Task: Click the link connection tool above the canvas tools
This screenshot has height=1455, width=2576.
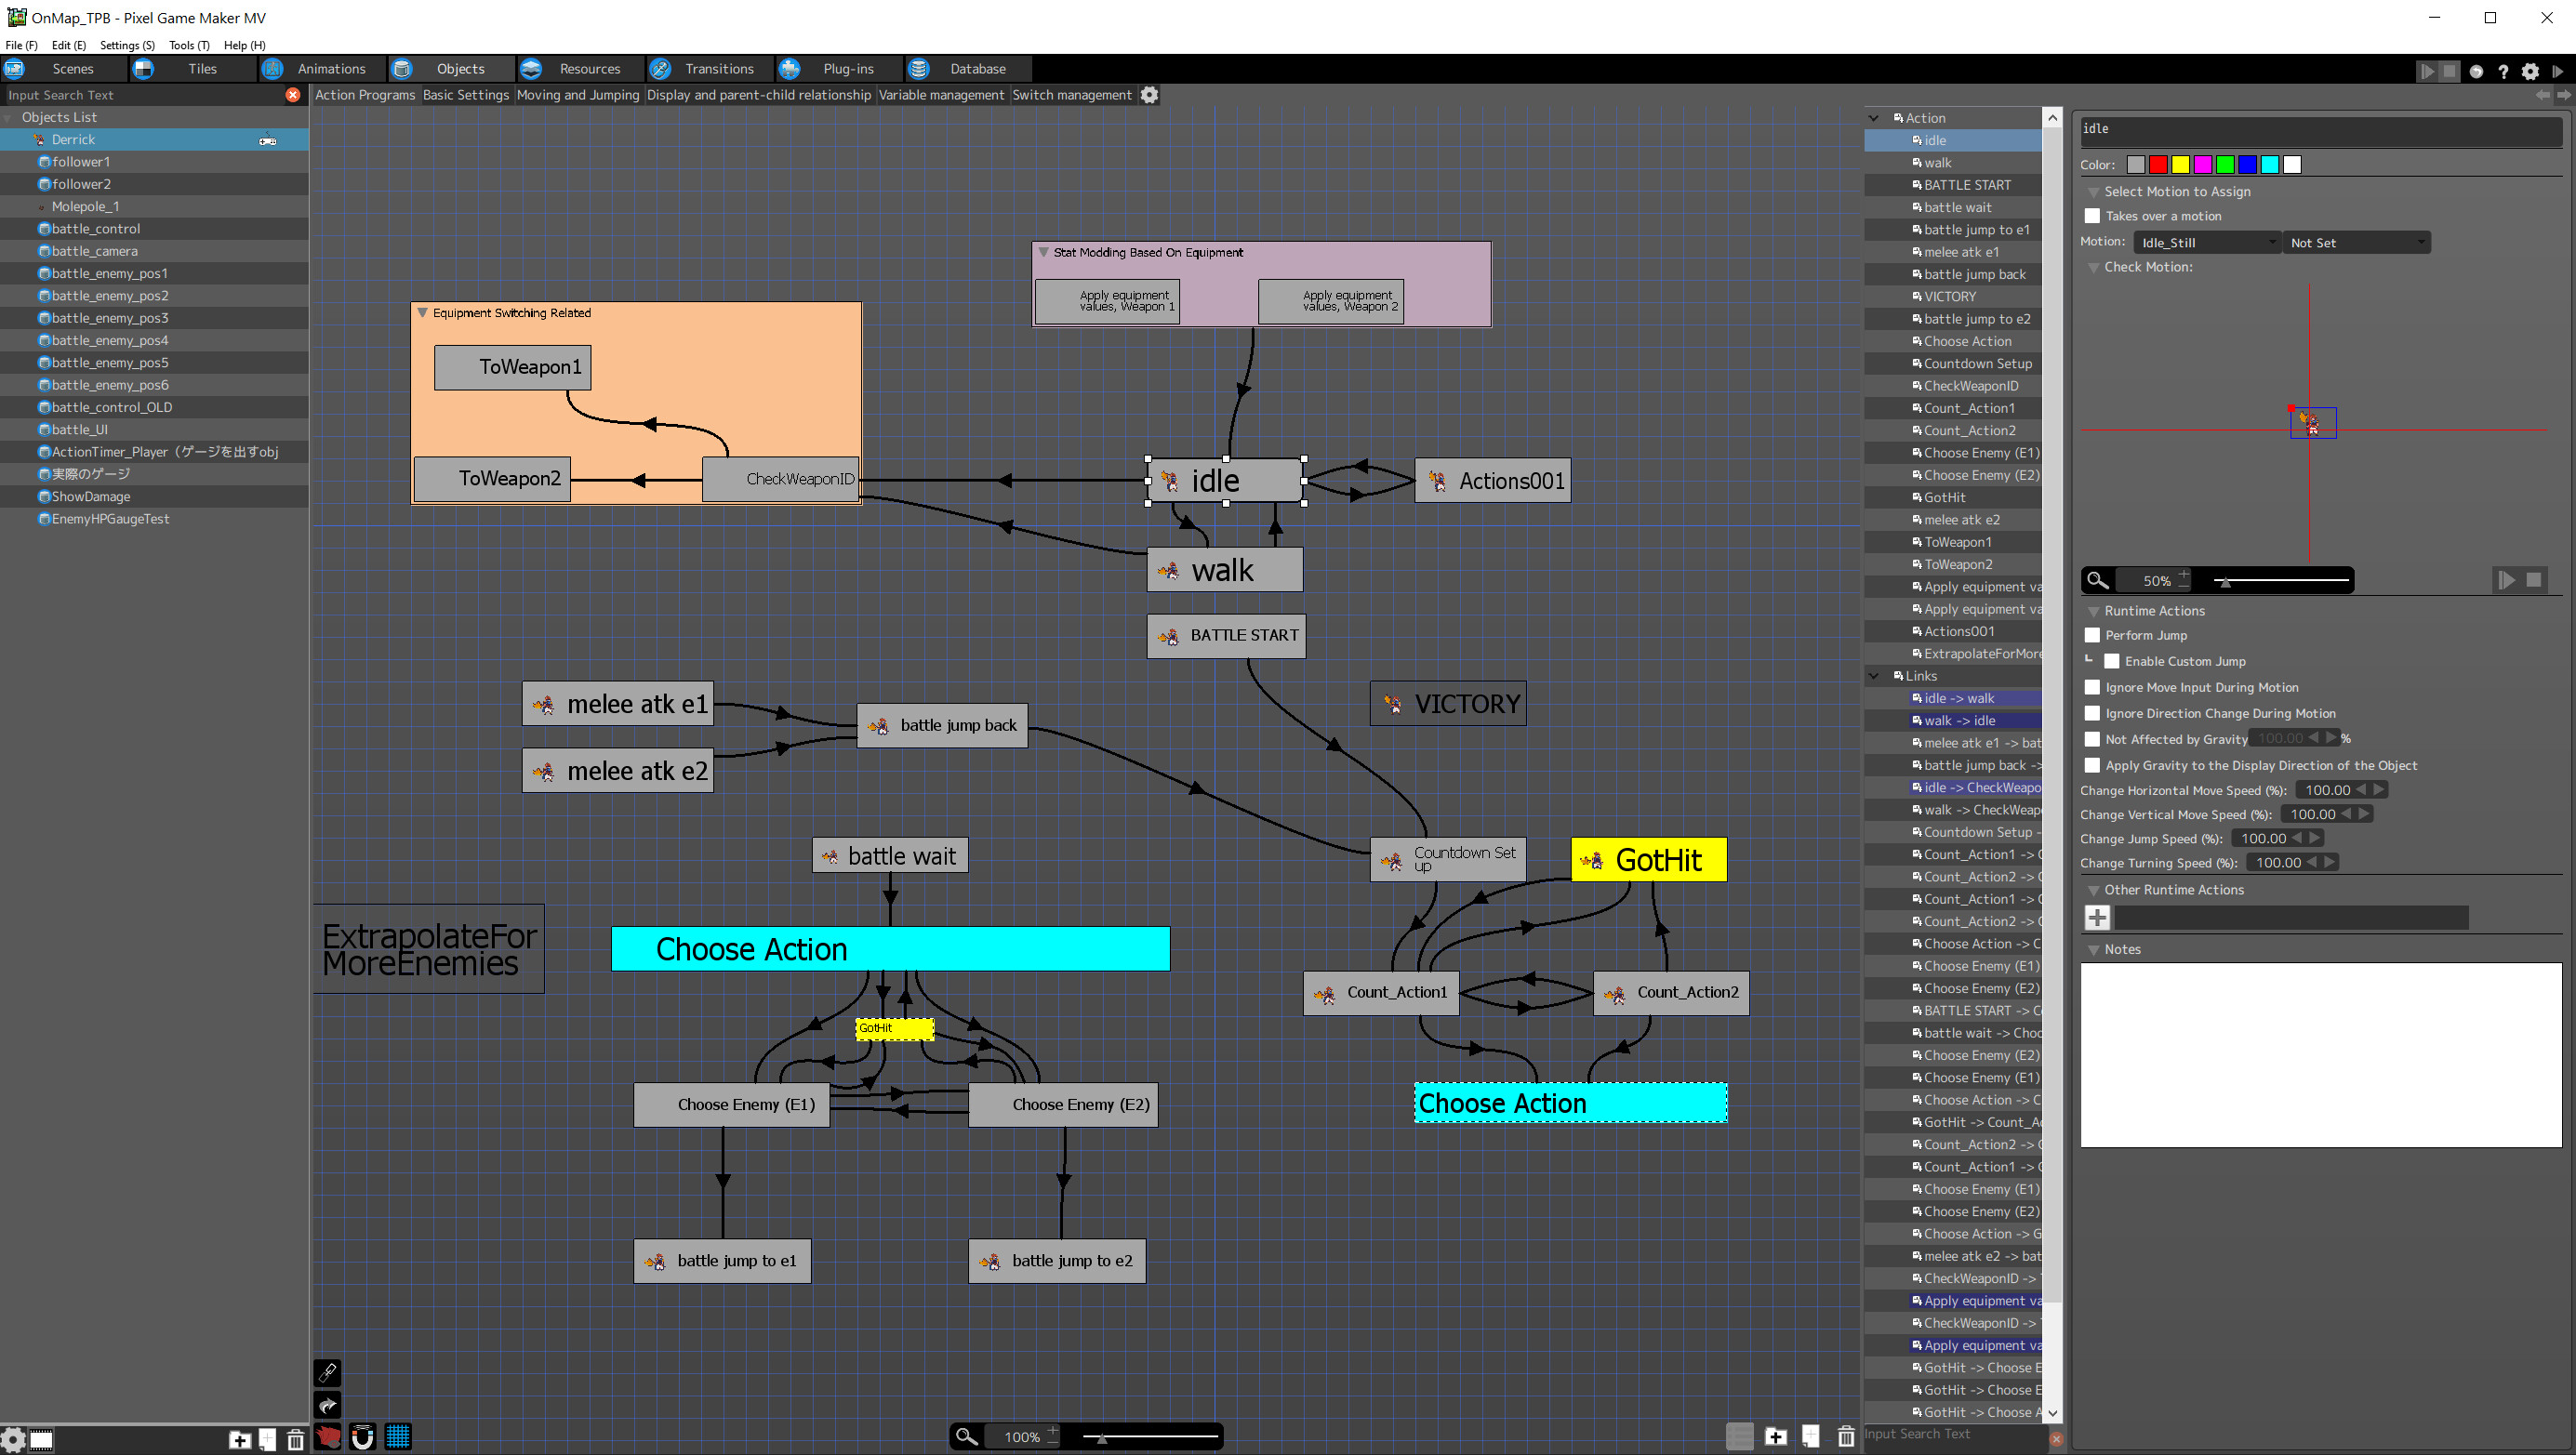Action: (327, 1372)
